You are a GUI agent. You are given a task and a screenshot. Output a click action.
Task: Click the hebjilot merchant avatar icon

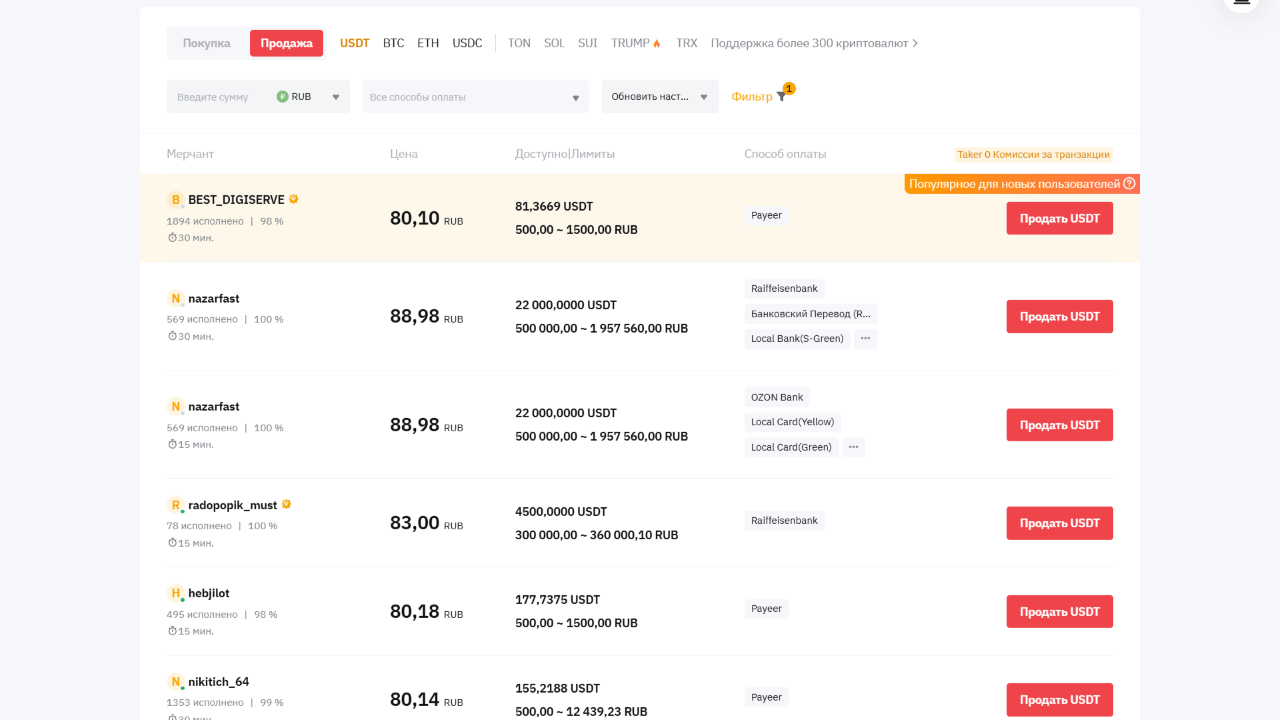[176, 594]
